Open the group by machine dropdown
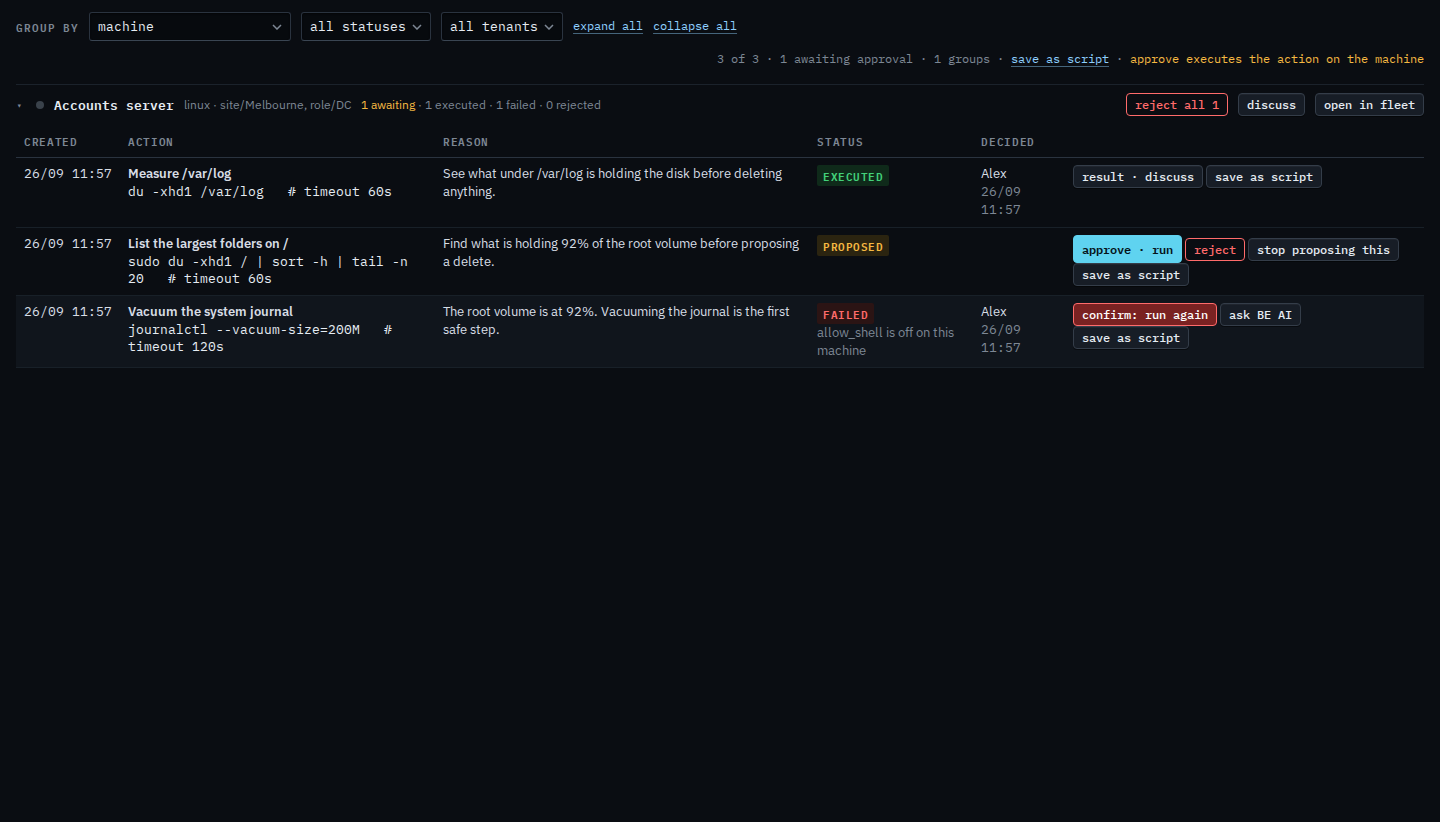The image size is (1440, 822). pyautogui.click(x=190, y=27)
